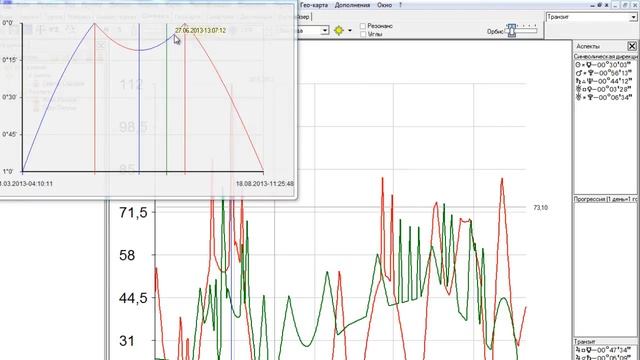The image size is (640, 360).
Task: Click the 44,5 axis label
Action: pos(133,298)
